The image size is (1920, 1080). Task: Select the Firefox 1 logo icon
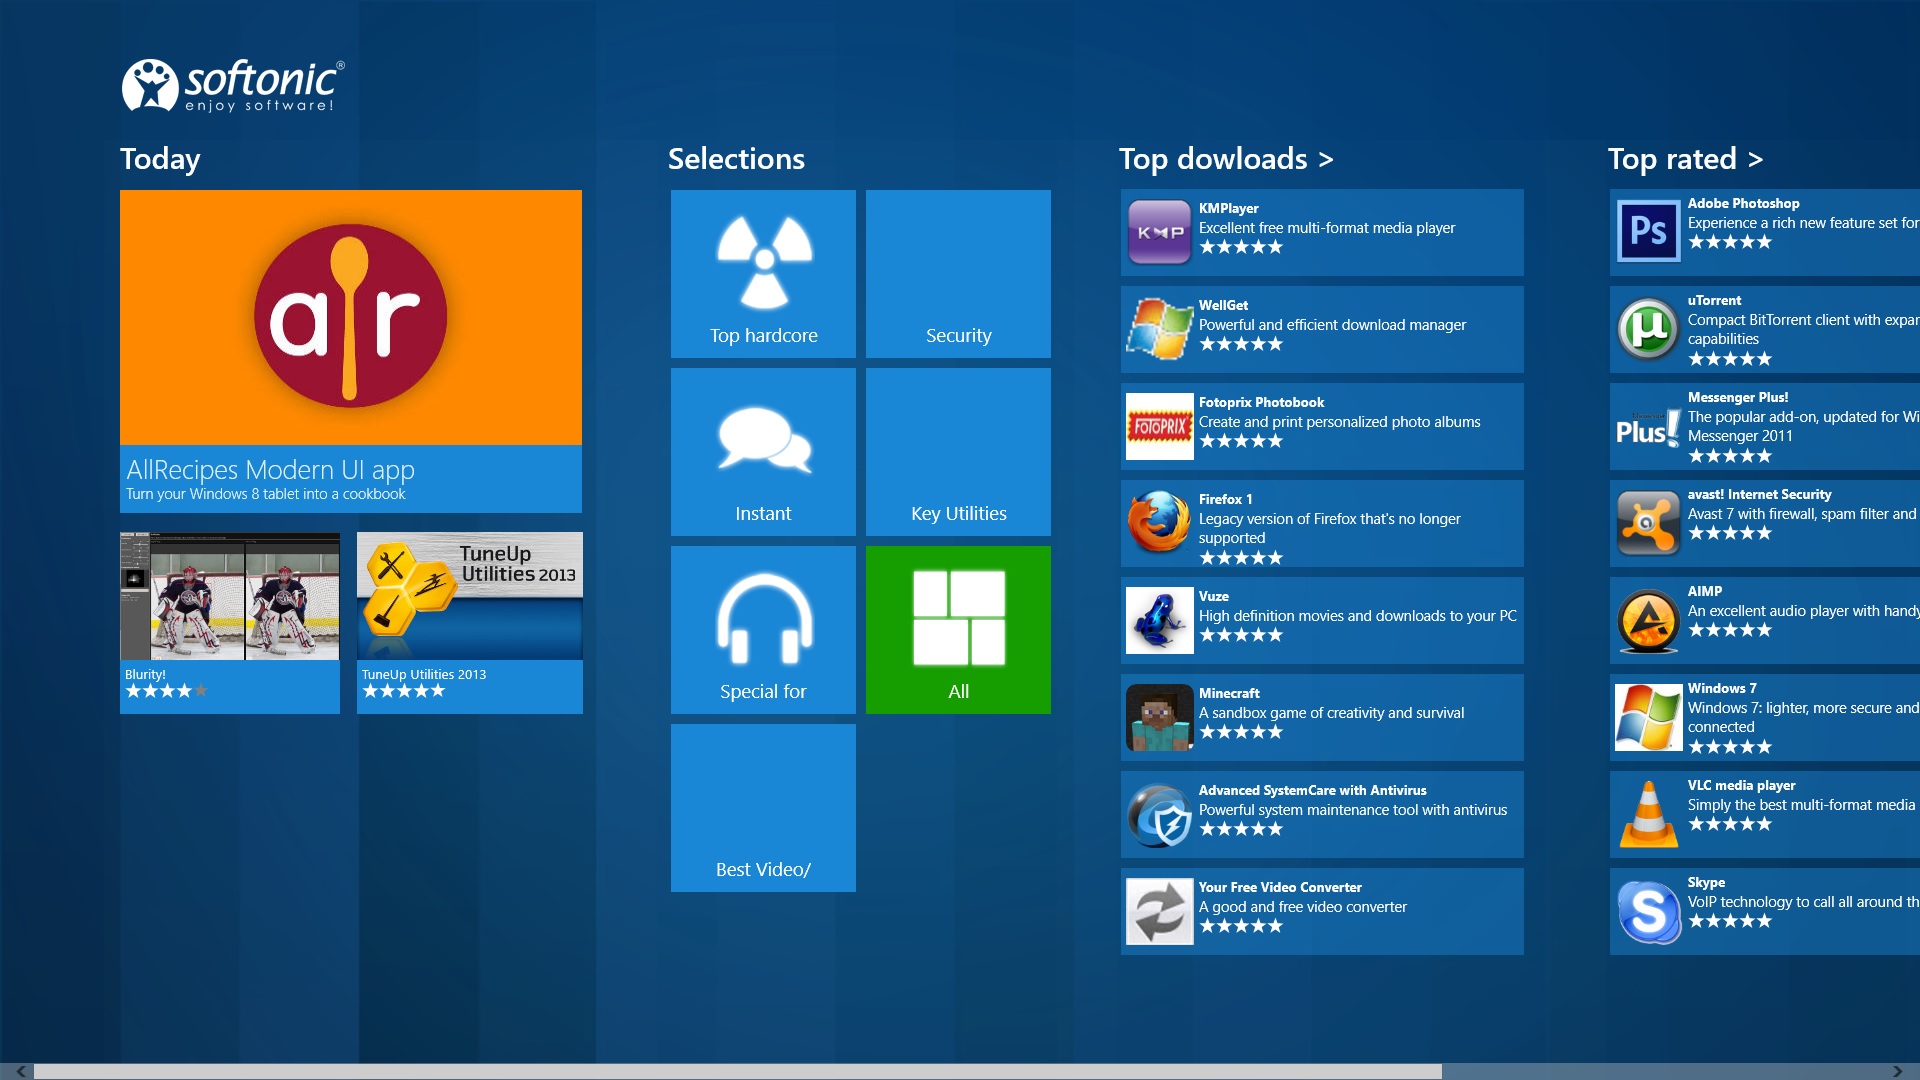coord(1159,523)
